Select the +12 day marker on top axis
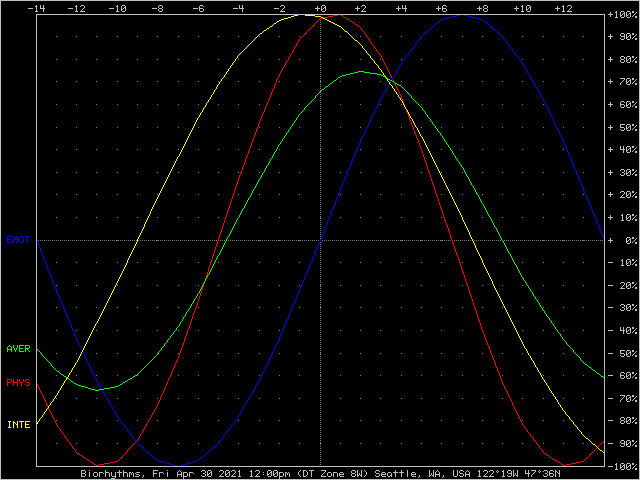640x480 pixels. click(563, 8)
